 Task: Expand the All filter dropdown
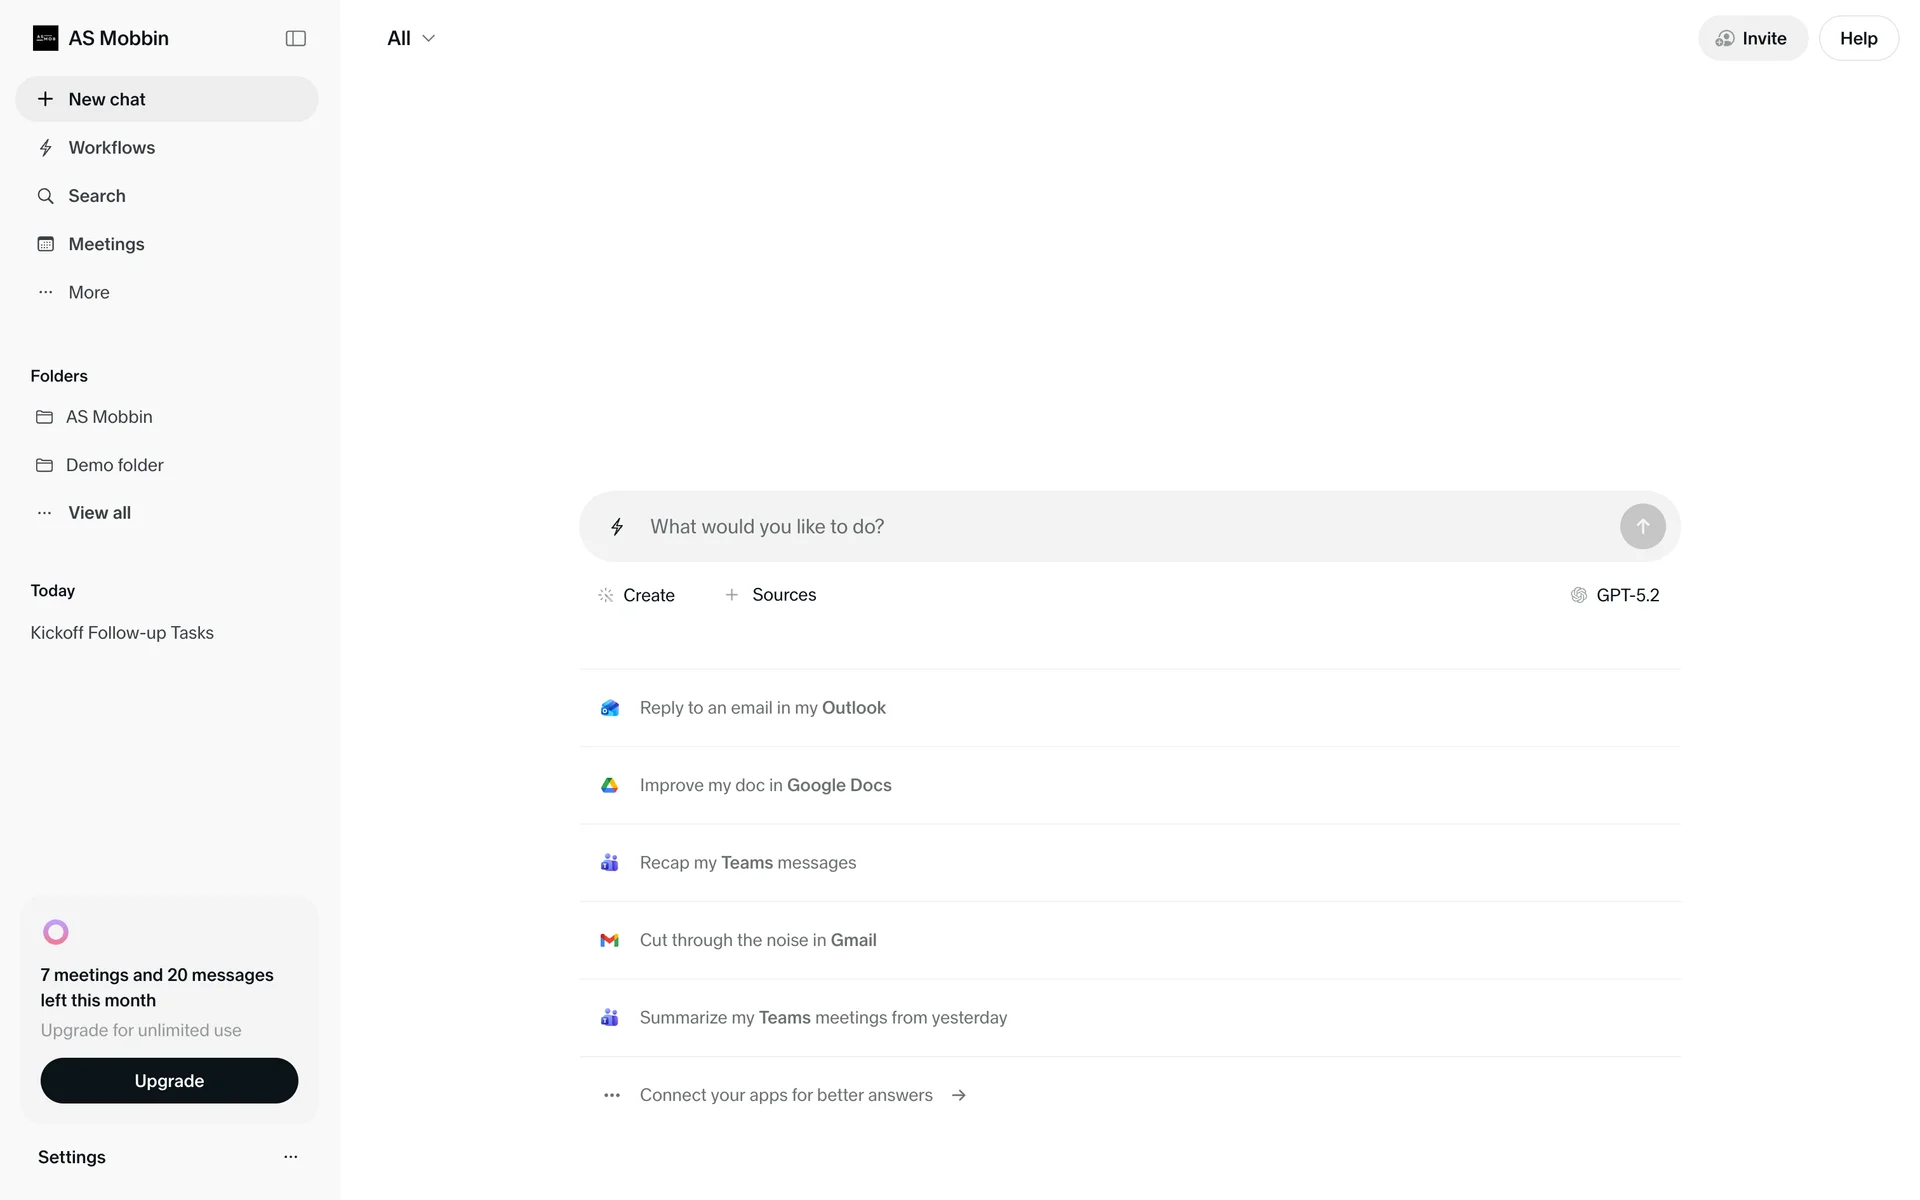411,38
